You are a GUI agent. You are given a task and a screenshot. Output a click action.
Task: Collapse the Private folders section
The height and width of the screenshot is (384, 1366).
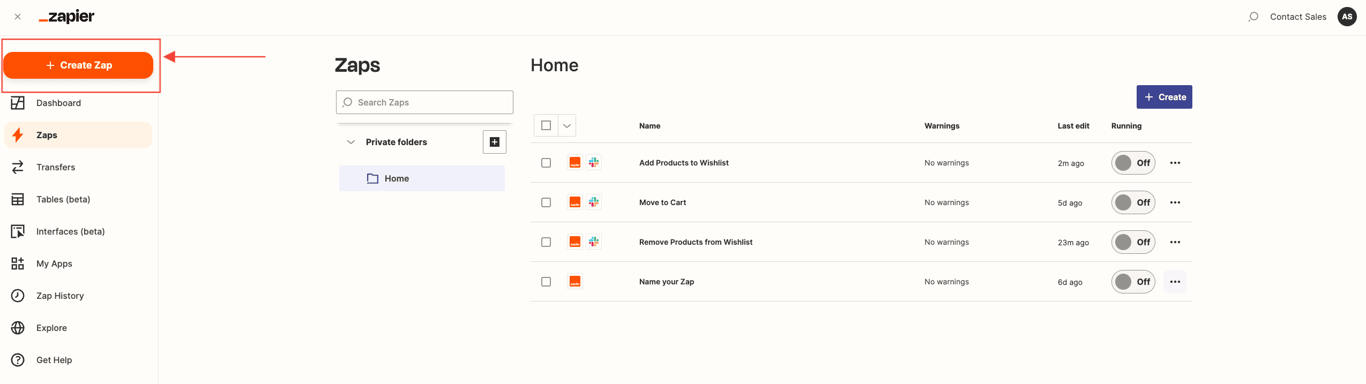click(x=351, y=142)
